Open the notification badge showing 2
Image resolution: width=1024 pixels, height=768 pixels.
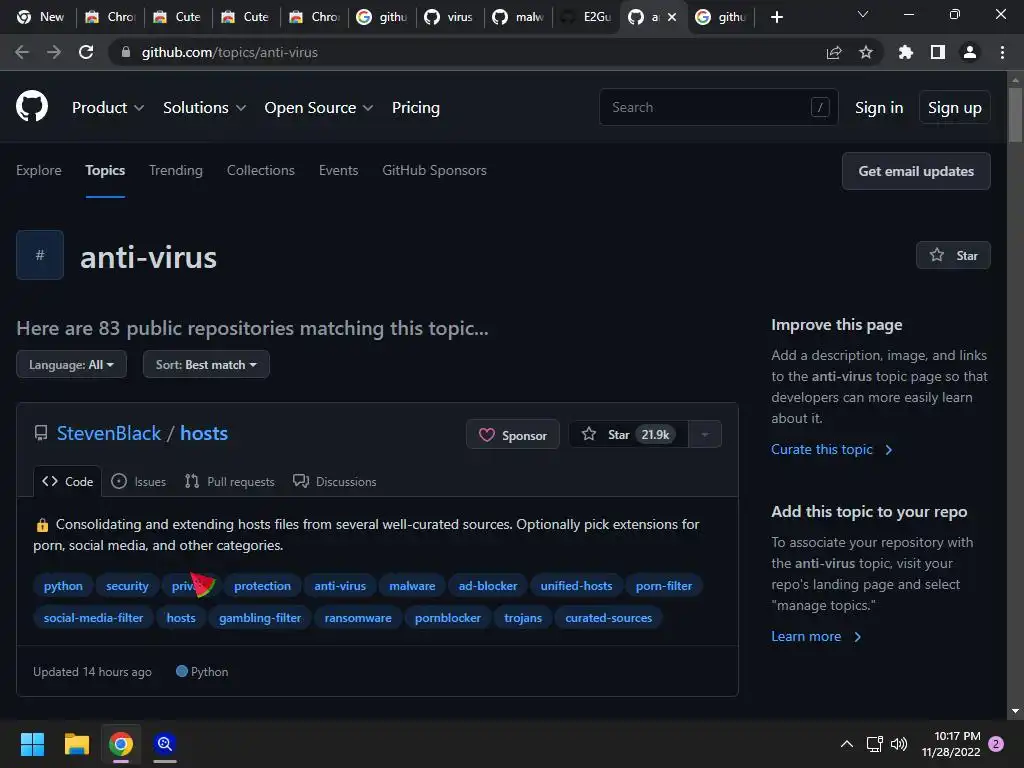[996, 744]
